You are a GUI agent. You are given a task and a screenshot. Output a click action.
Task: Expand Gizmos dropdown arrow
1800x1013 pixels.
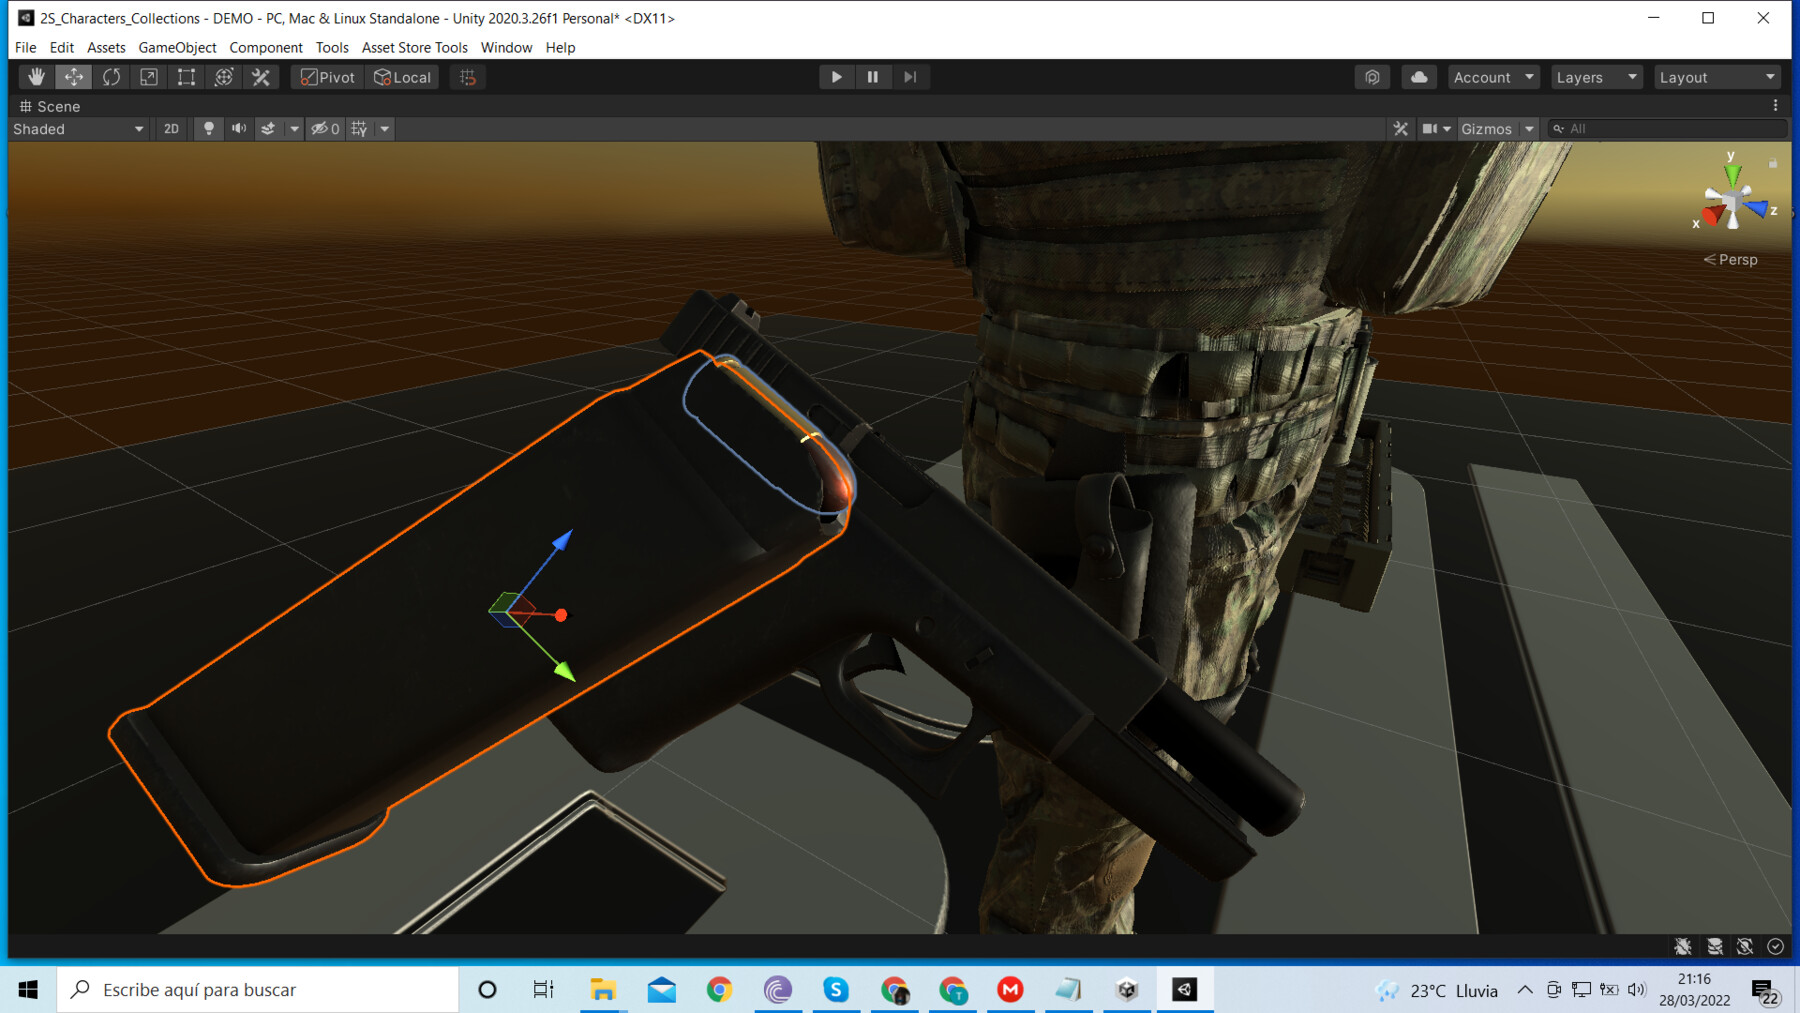point(1529,129)
